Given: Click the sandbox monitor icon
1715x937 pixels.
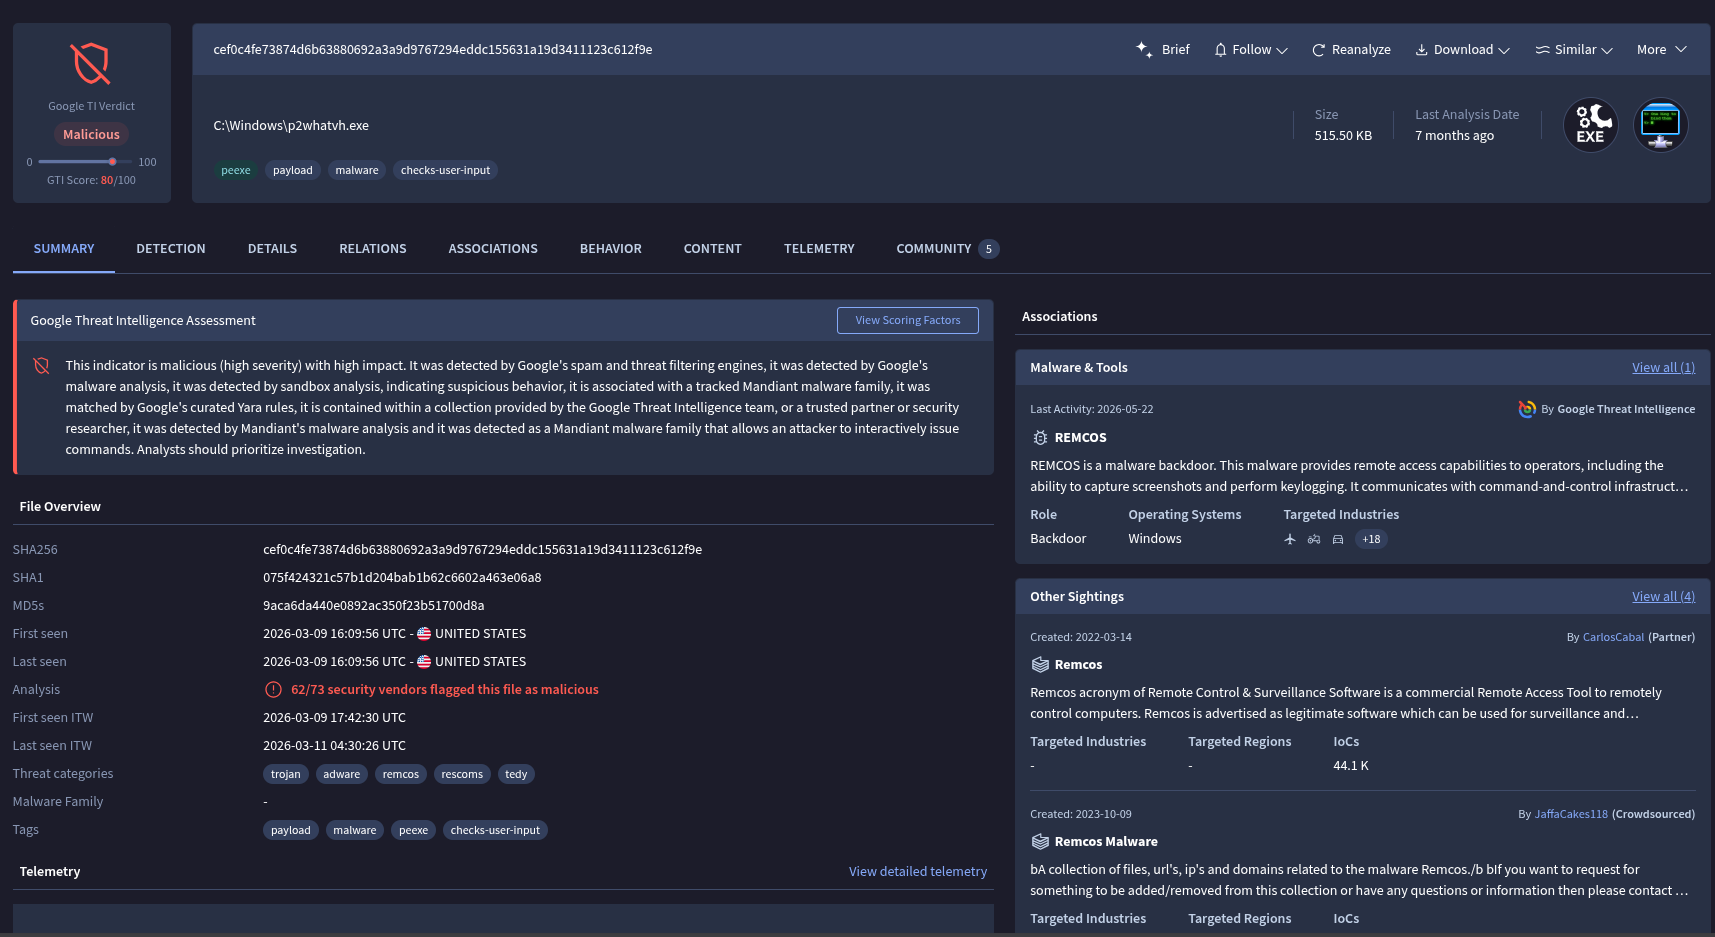Looking at the screenshot, I should tap(1660, 125).
